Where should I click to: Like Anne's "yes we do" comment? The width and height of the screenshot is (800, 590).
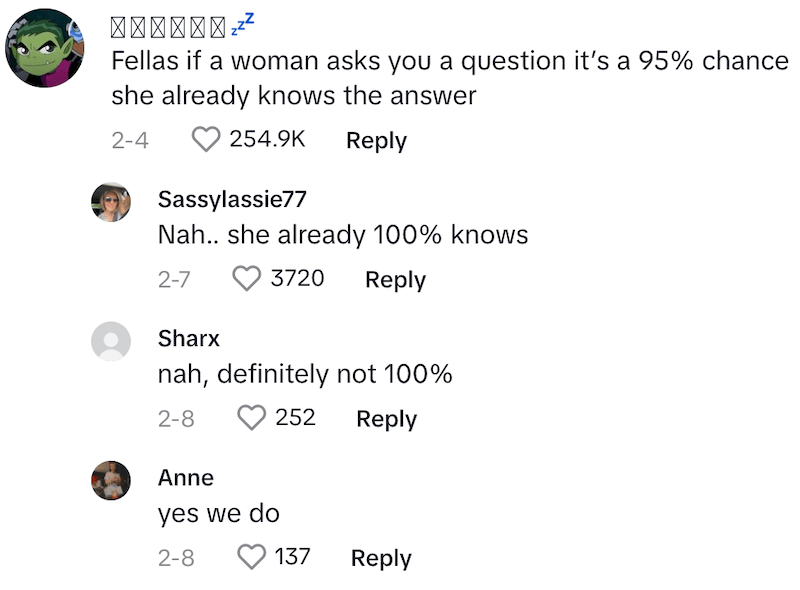tap(251, 557)
